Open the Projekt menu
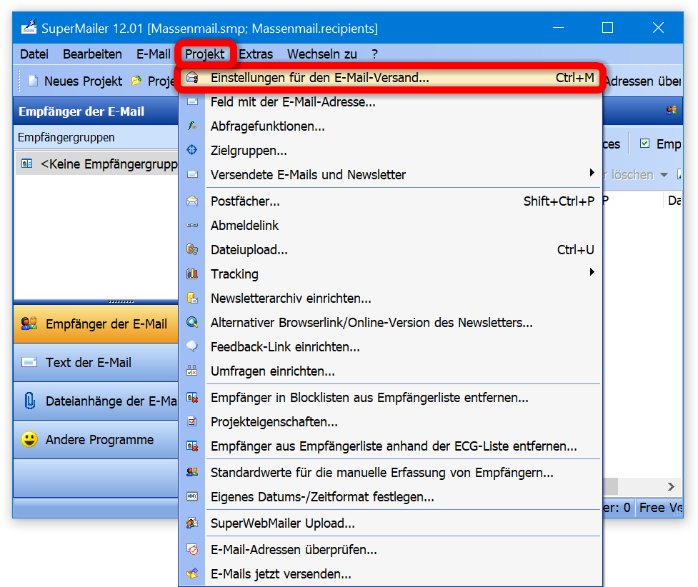Image resolution: width=698 pixels, height=587 pixels. (x=205, y=54)
